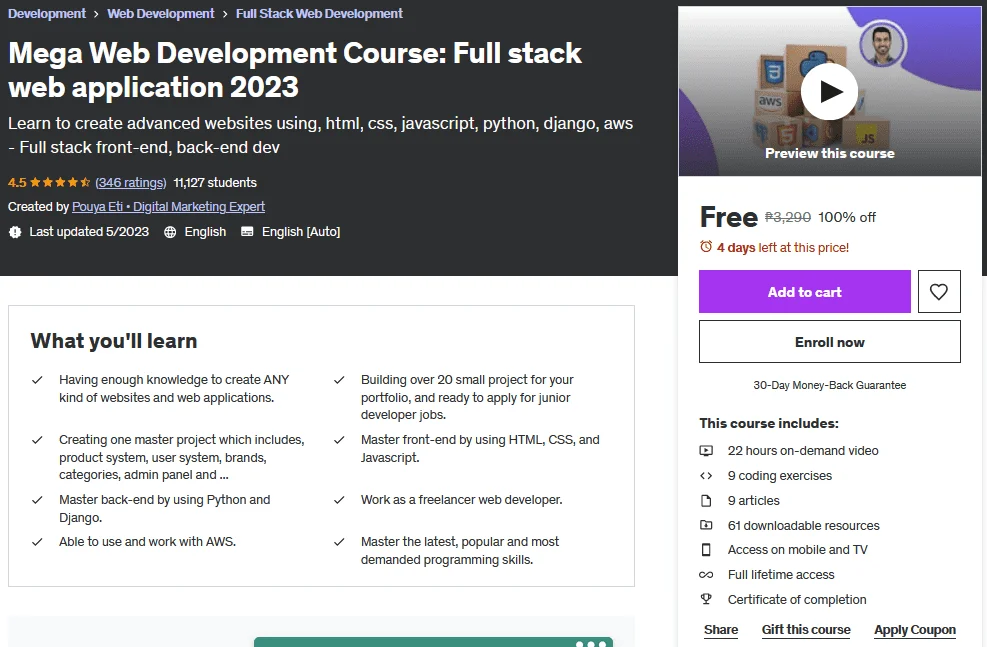The width and height of the screenshot is (987, 647).
Task: Click checkmark beside 'Work as a freelancer'
Action: tap(339, 500)
